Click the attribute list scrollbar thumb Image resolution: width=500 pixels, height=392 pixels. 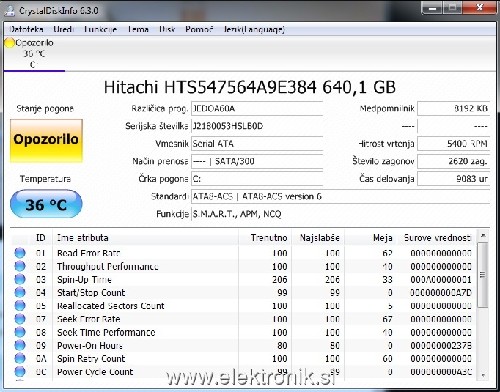[x=482, y=275]
